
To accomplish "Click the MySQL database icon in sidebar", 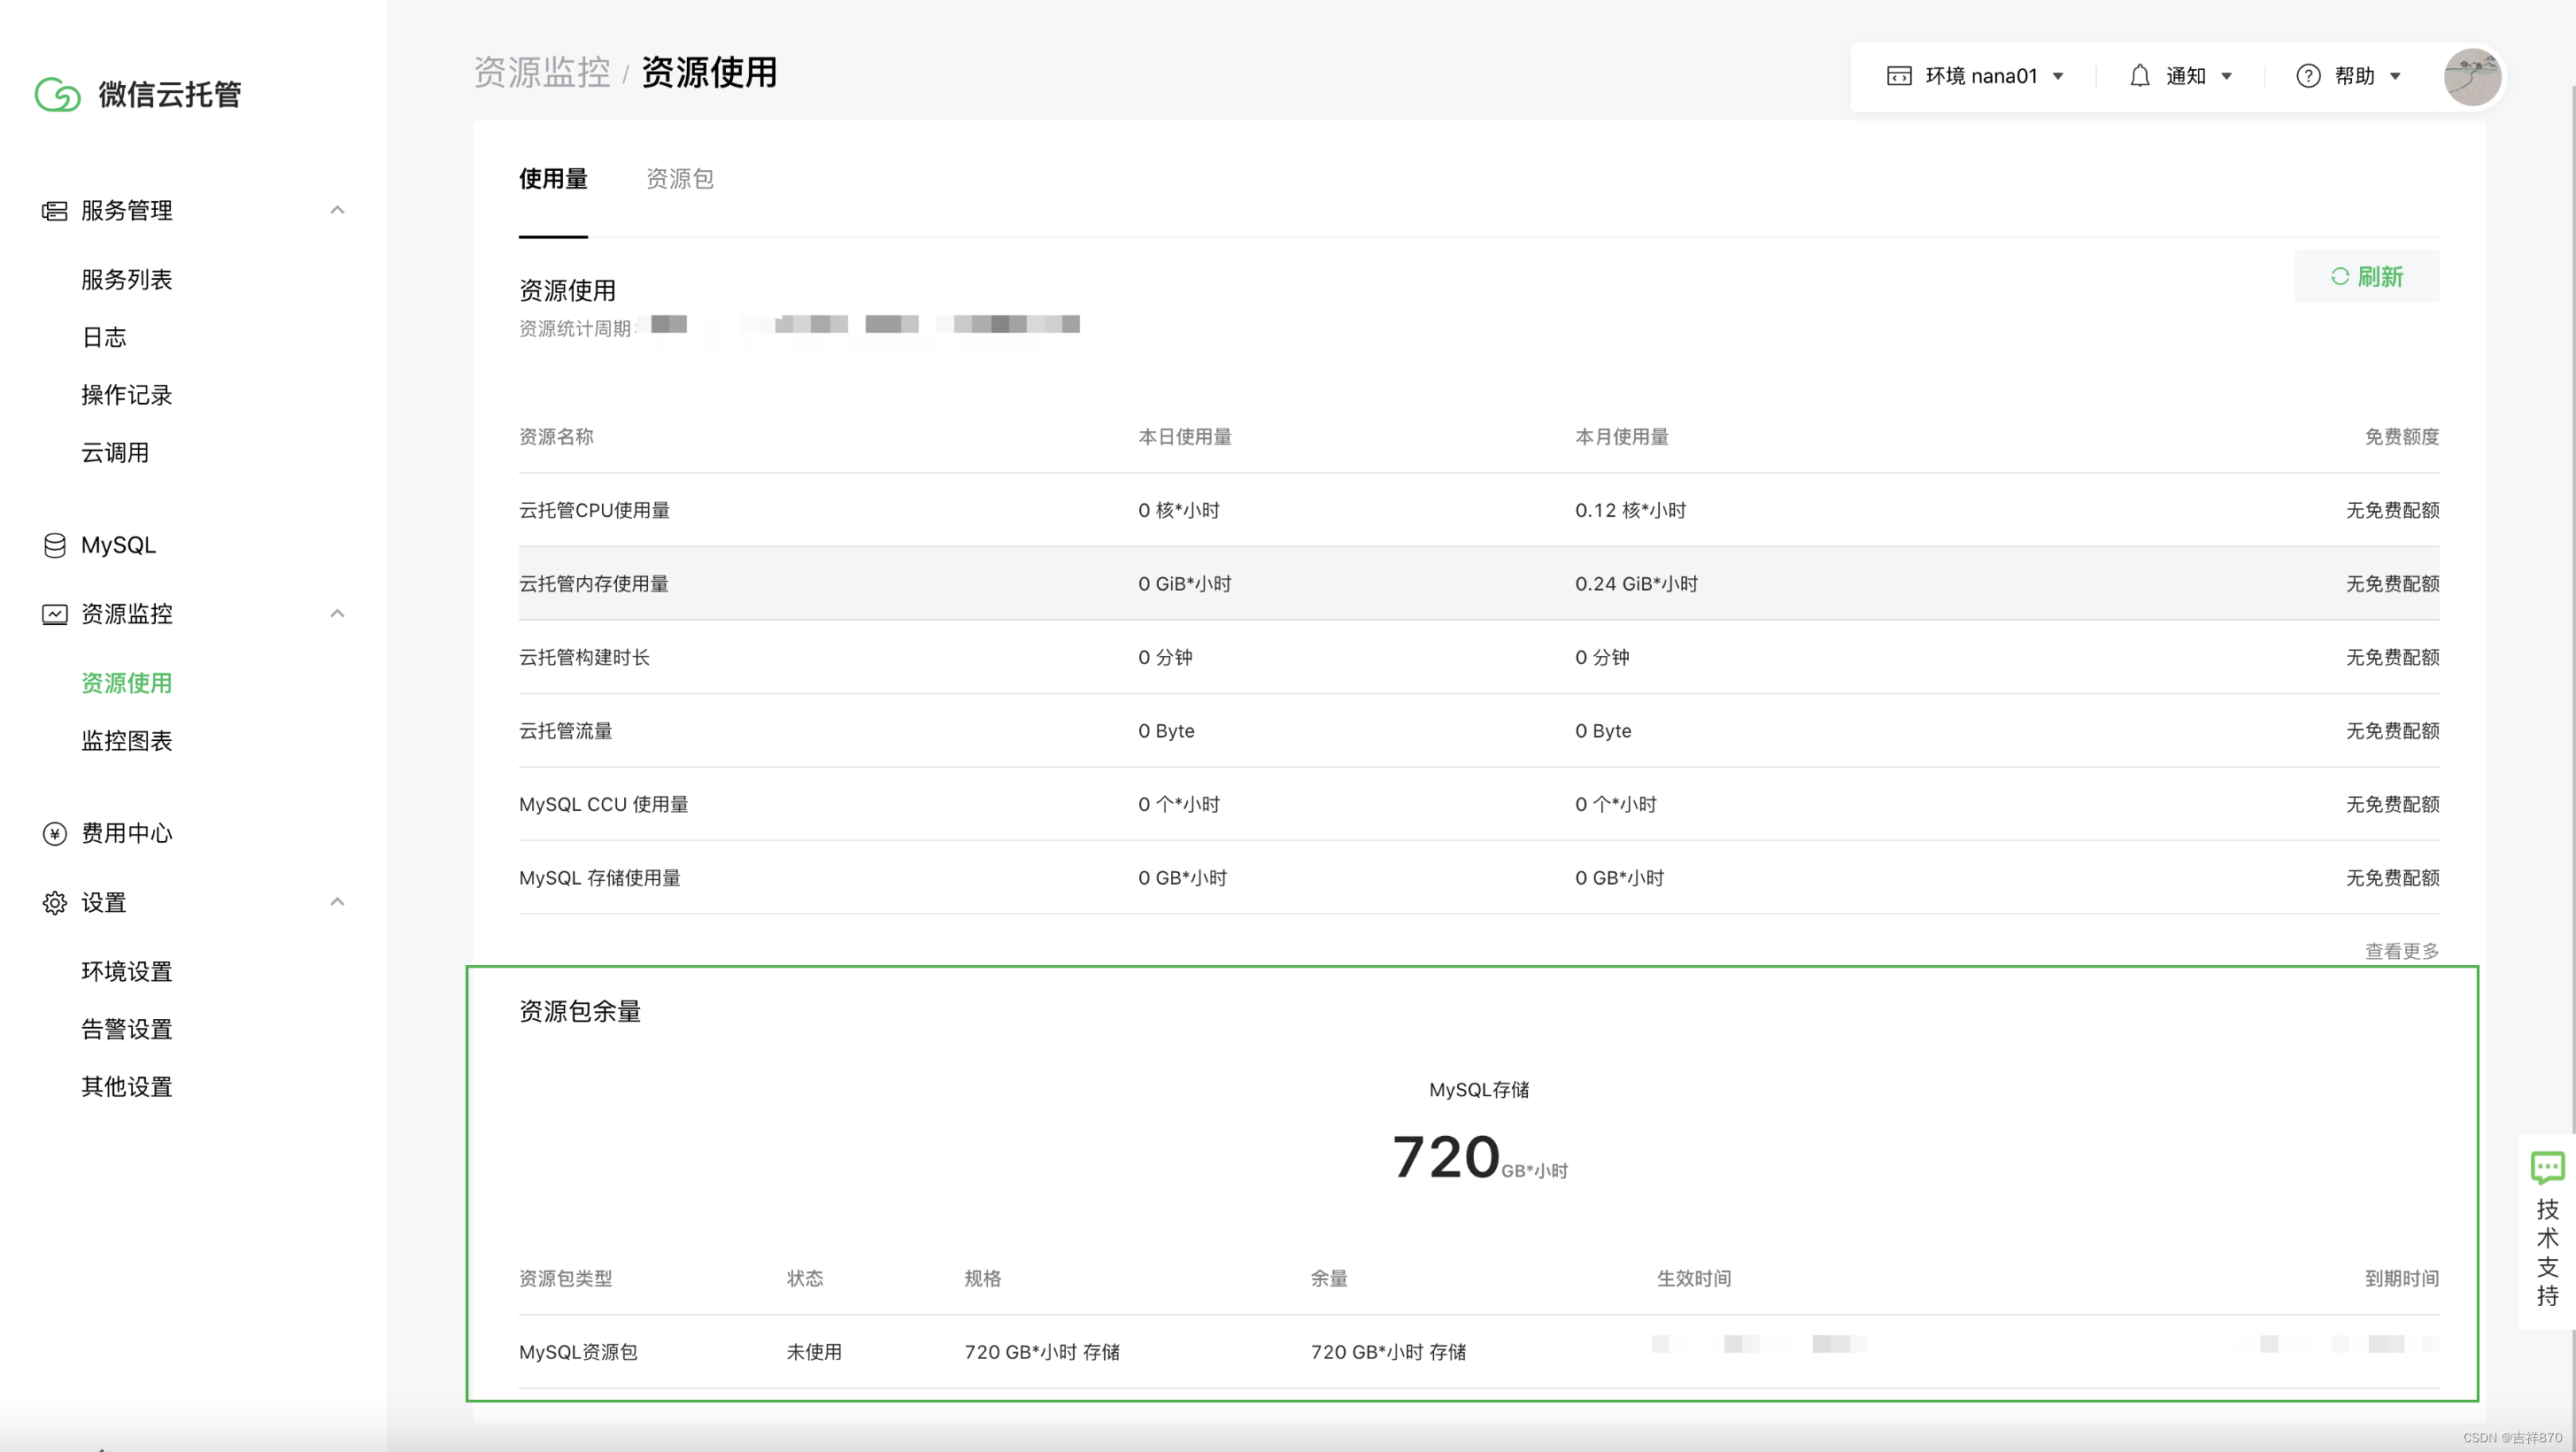I will click(x=54, y=545).
